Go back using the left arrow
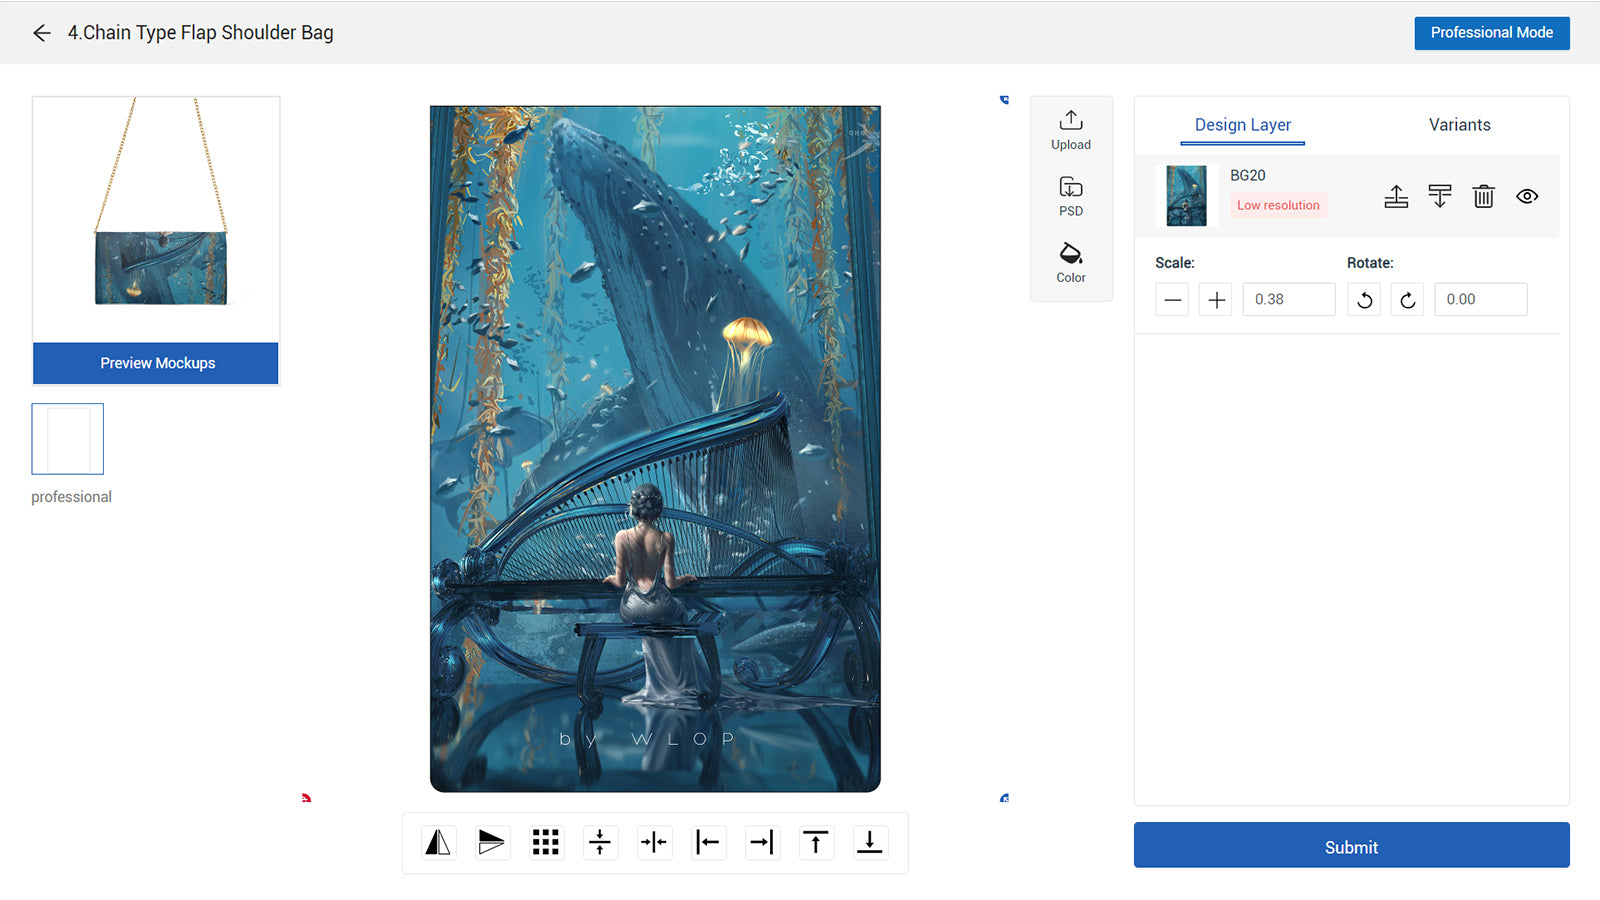This screenshot has height=900, width=1600. [42, 33]
